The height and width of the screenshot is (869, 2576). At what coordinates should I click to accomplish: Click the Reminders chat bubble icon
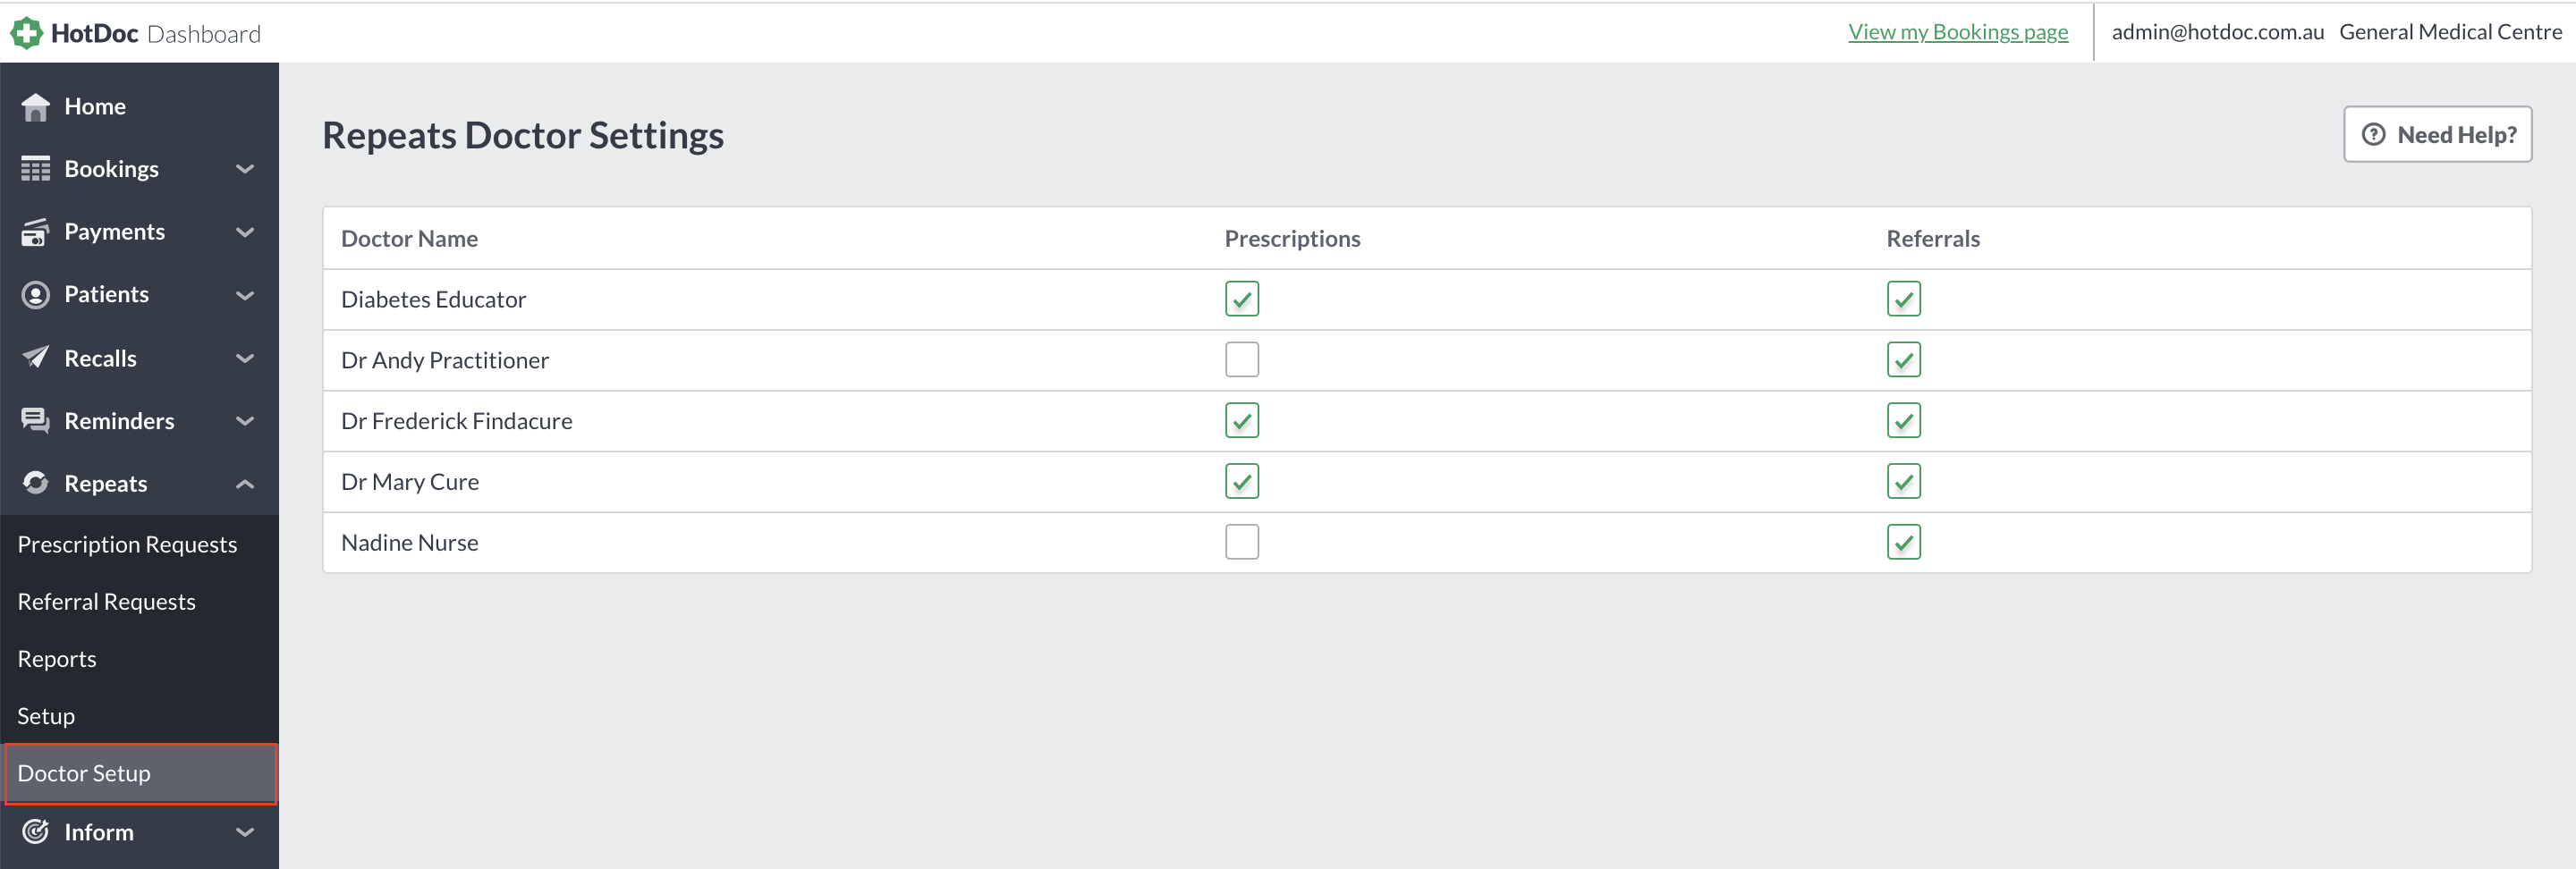[x=35, y=421]
